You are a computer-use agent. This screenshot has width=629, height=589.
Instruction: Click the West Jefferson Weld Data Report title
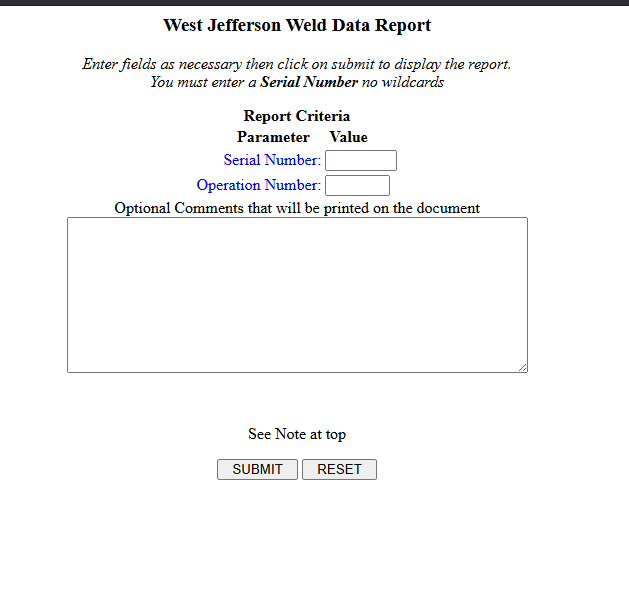[x=297, y=25]
